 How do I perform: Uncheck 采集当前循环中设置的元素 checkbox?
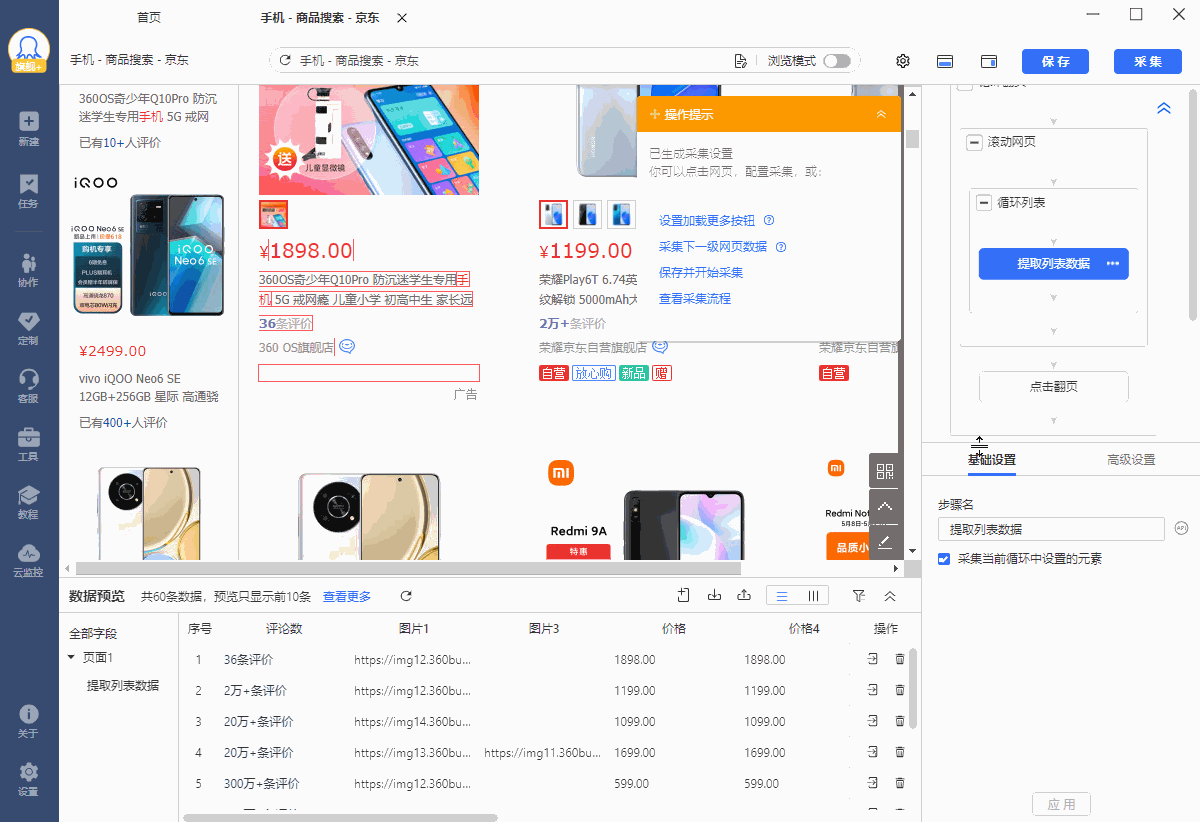pos(944,559)
